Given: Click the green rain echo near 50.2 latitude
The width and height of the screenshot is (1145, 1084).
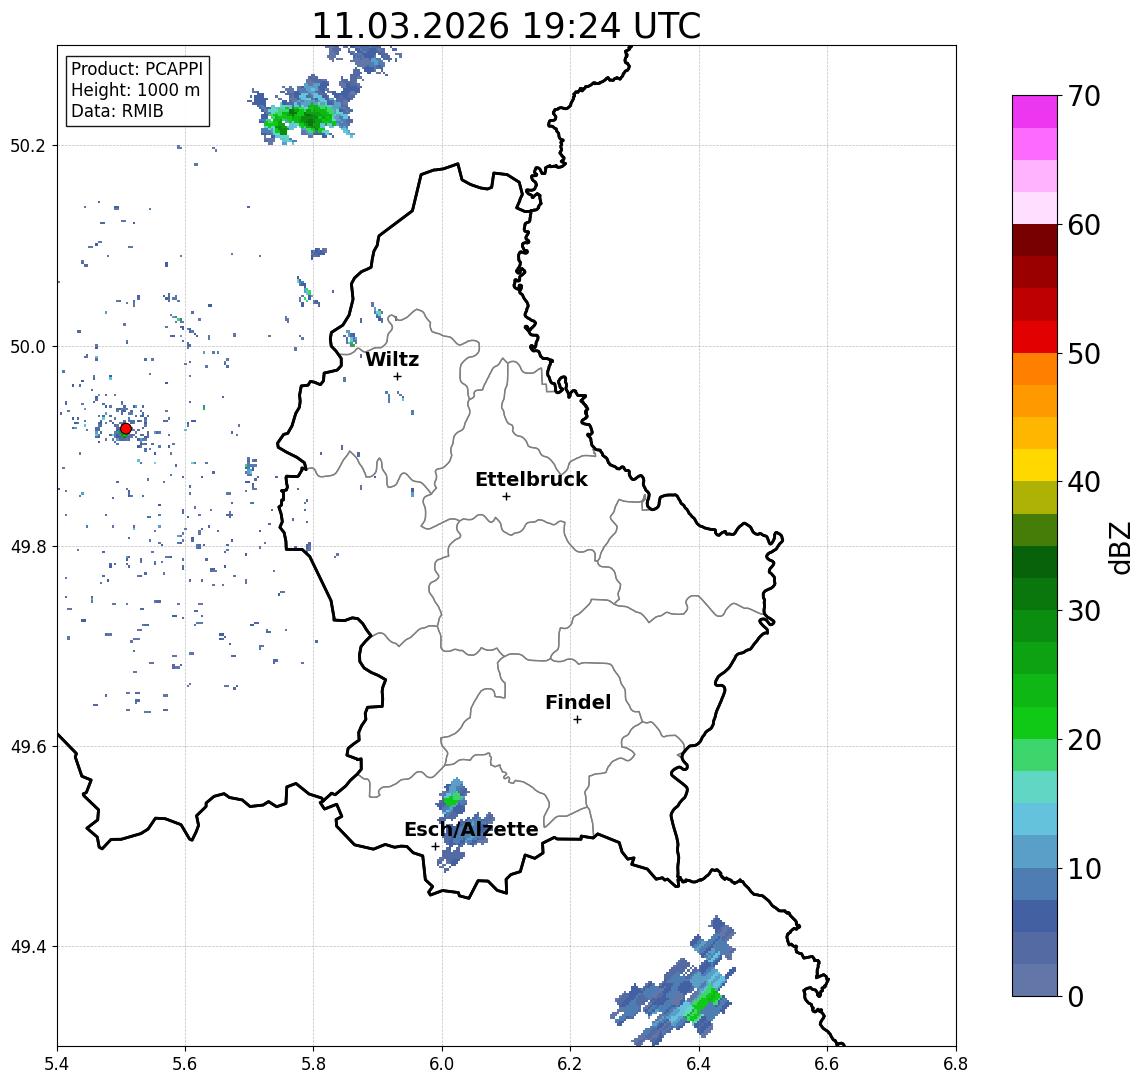Looking at the screenshot, I should [303, 117].
